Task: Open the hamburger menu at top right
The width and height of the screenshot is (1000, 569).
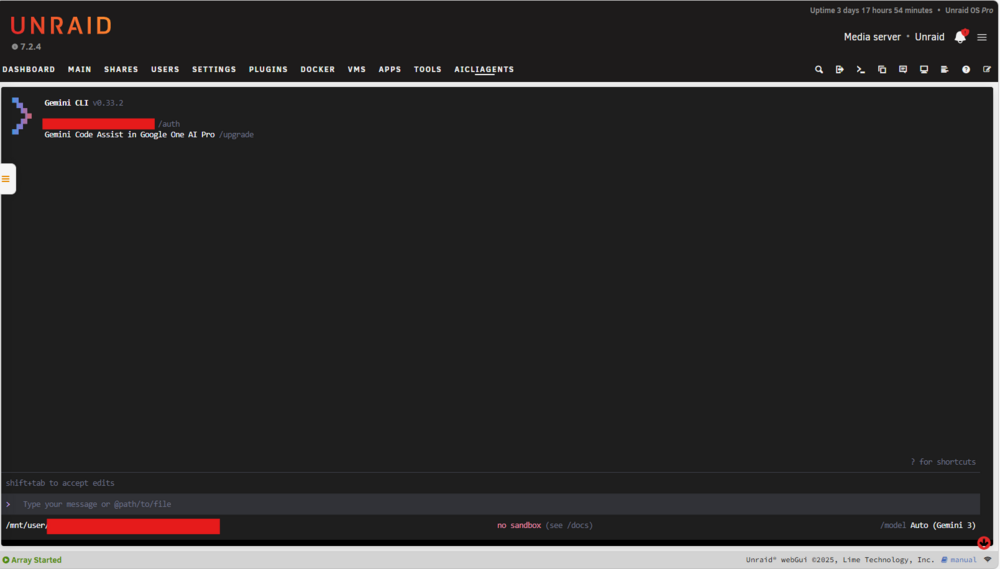Action: click(982, 38)
